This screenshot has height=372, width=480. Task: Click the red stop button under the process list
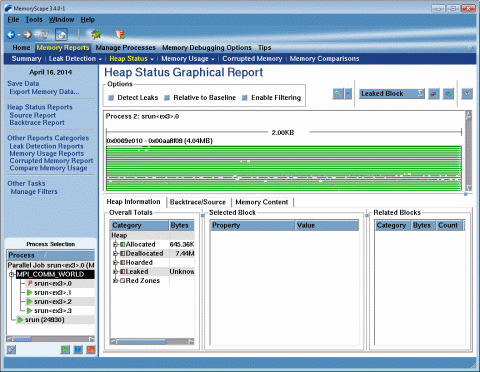[x=91, y=350]
